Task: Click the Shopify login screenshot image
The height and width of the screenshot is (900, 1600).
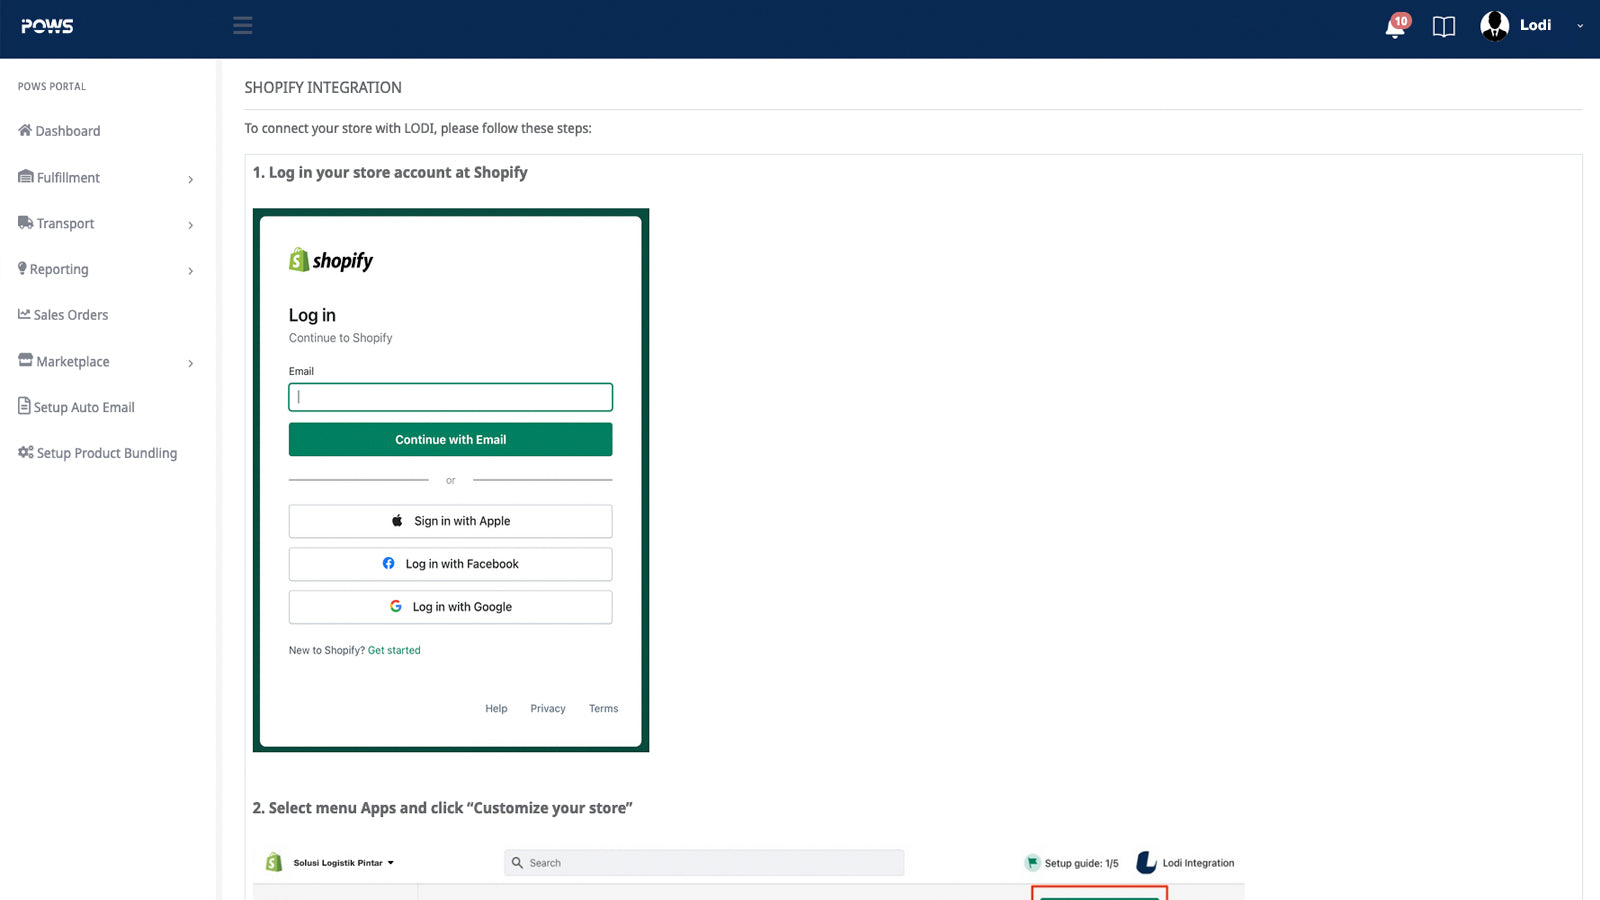Action: click(451, 480)
